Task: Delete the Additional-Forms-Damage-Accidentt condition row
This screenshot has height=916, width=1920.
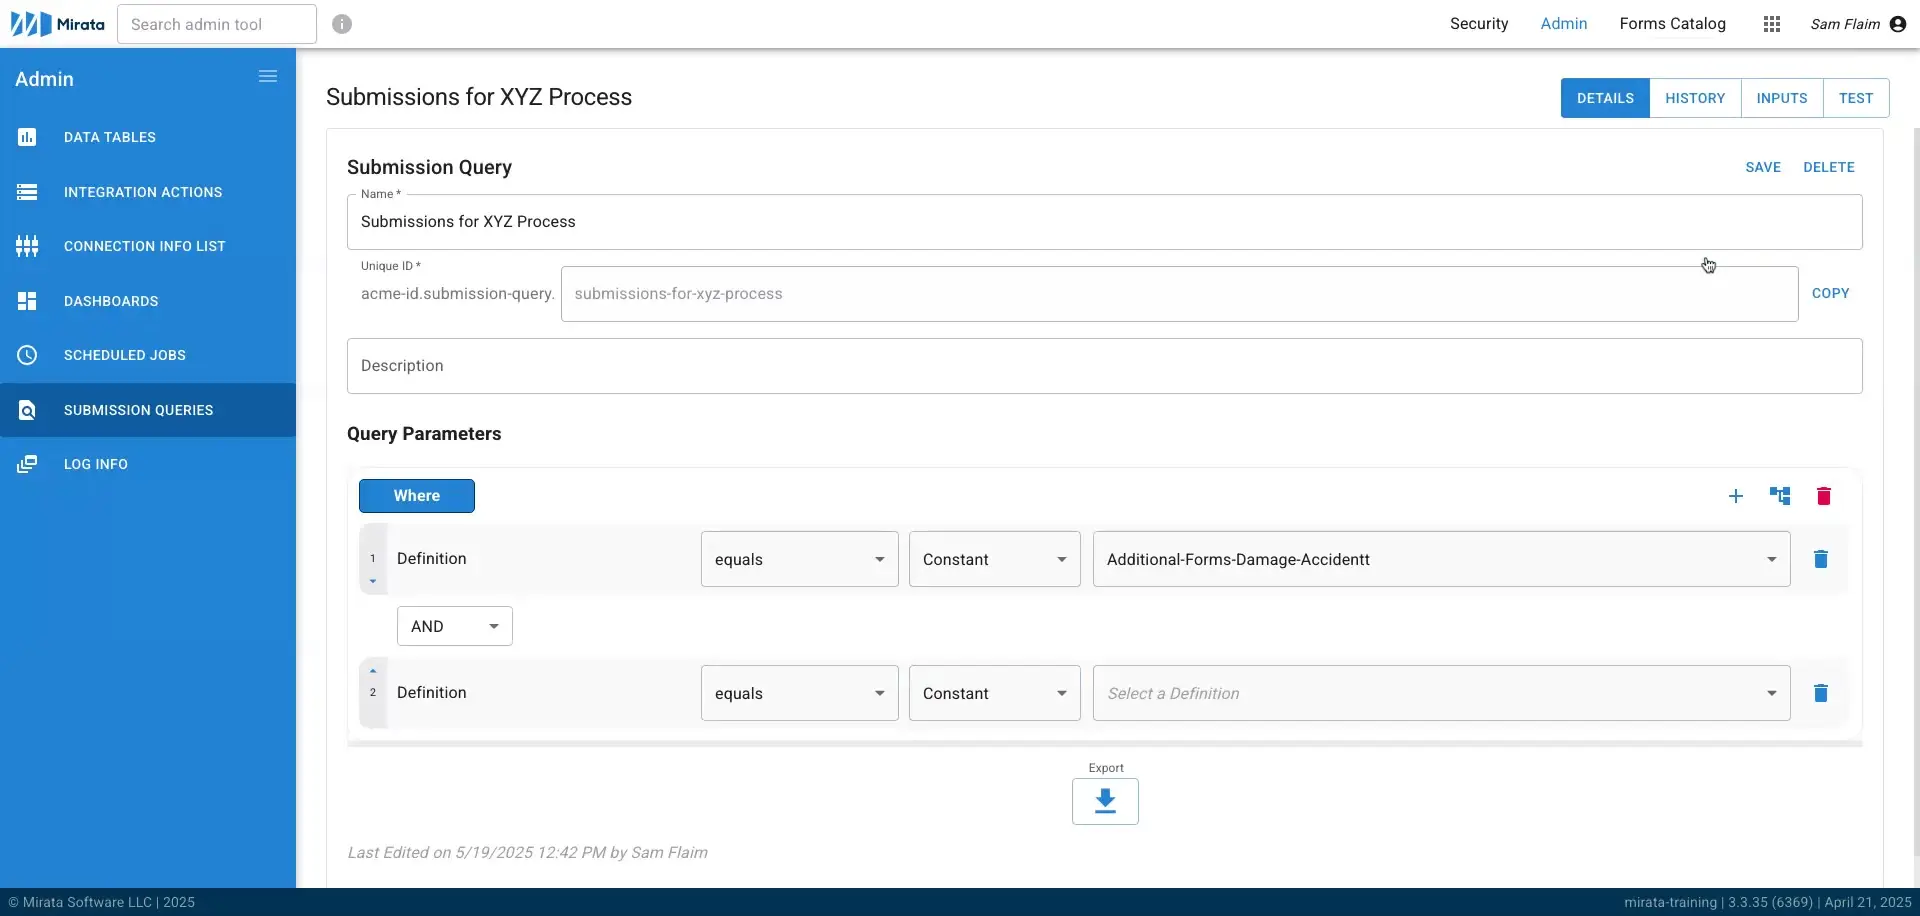Action: coord(1821,559)
